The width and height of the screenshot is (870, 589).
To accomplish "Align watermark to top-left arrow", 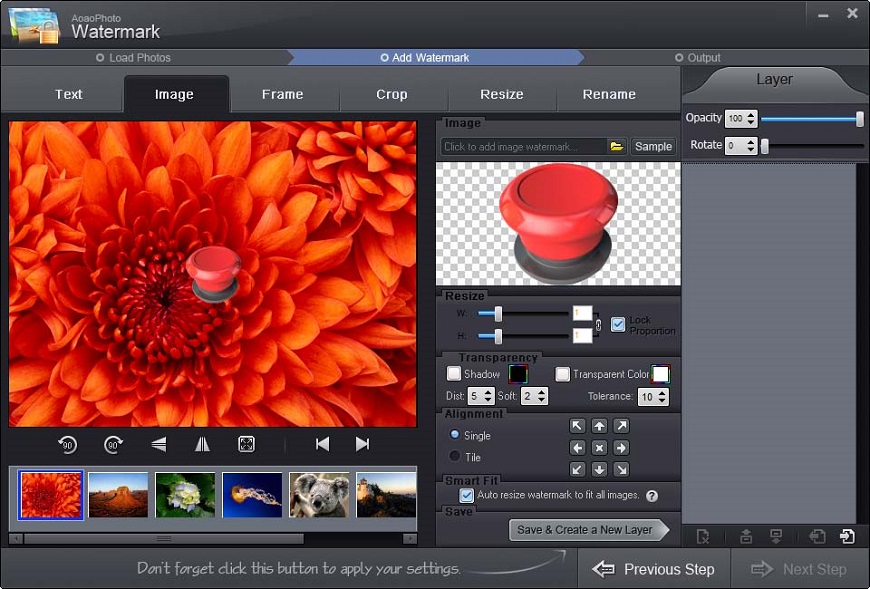I will click(x=577, y=426).
